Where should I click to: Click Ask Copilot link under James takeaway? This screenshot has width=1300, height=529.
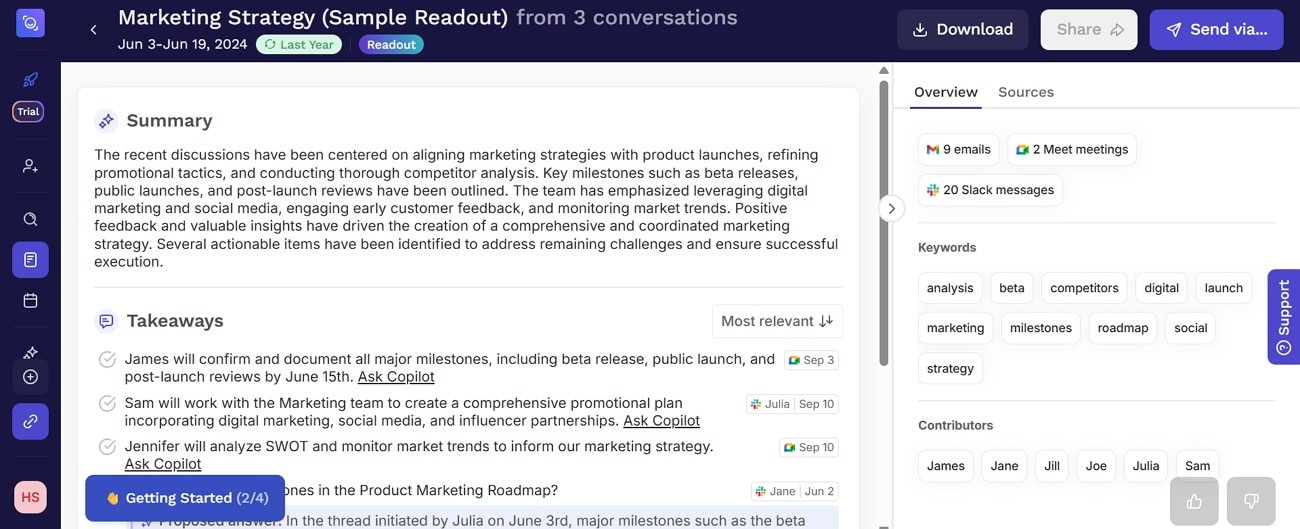coord(396,377)
